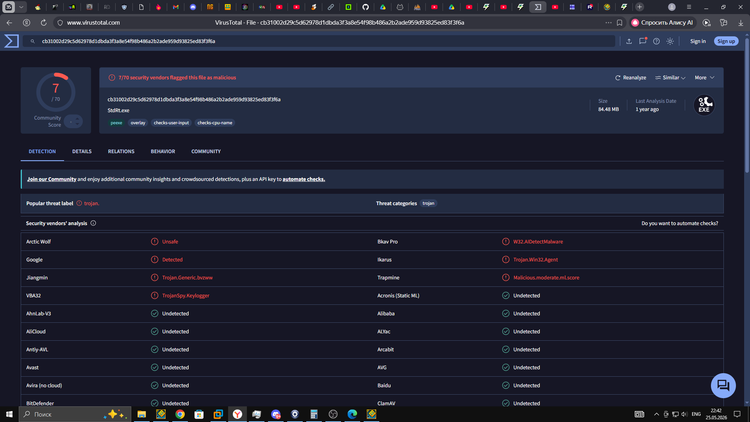Vote on the Community Score toggle

point(73,122)
